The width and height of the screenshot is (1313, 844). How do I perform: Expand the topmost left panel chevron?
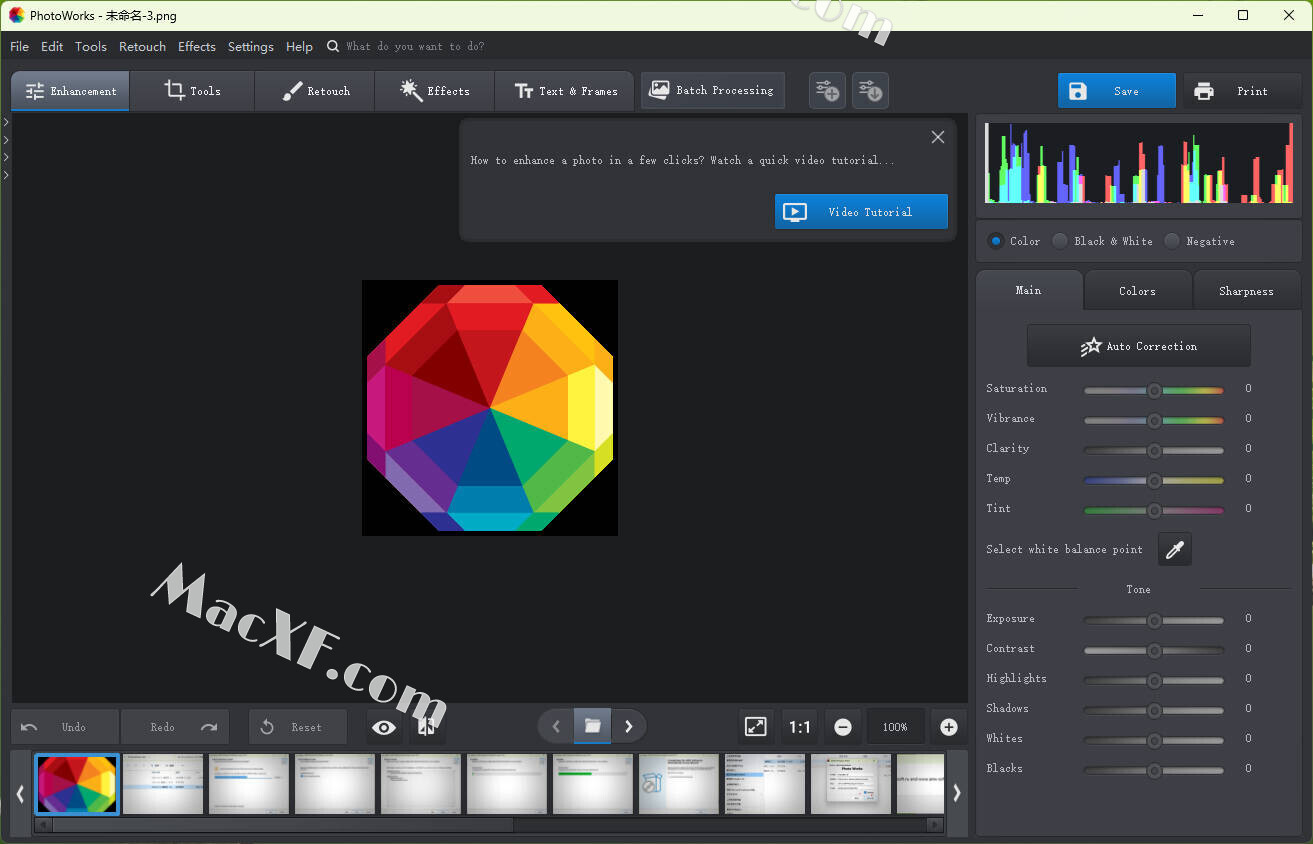pyautogui.click(x=6, y=122)
